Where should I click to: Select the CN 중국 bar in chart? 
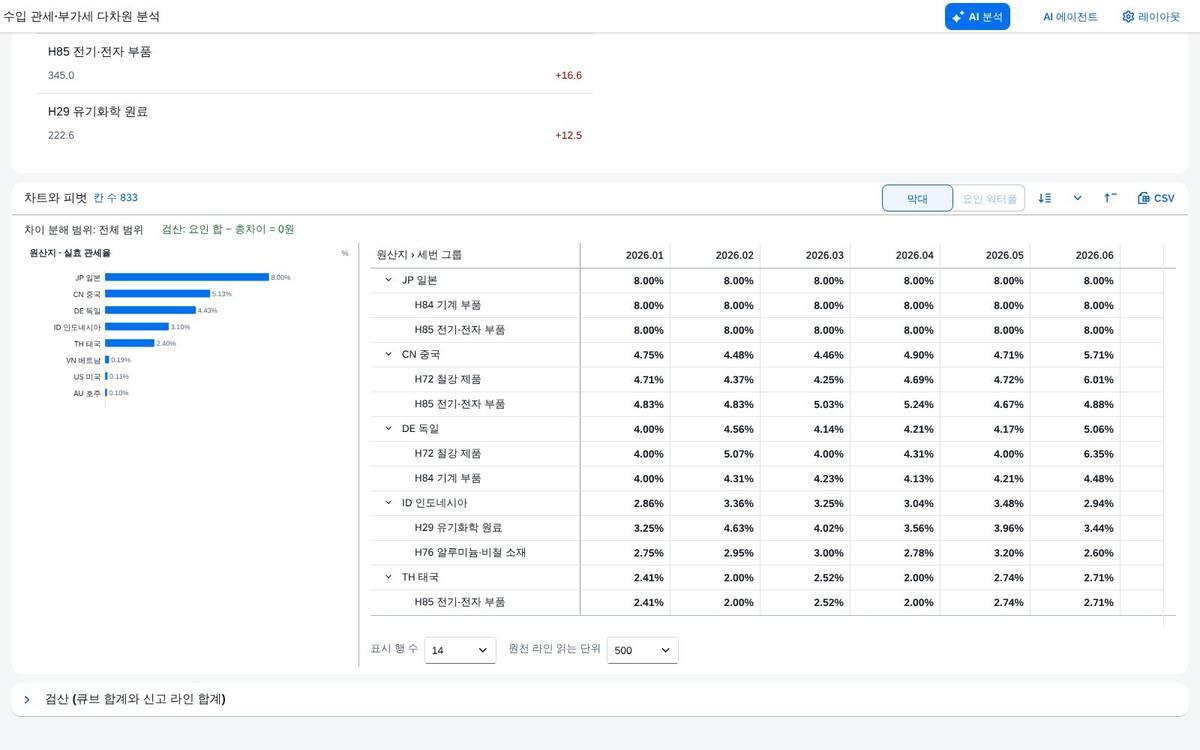point(157,294)
